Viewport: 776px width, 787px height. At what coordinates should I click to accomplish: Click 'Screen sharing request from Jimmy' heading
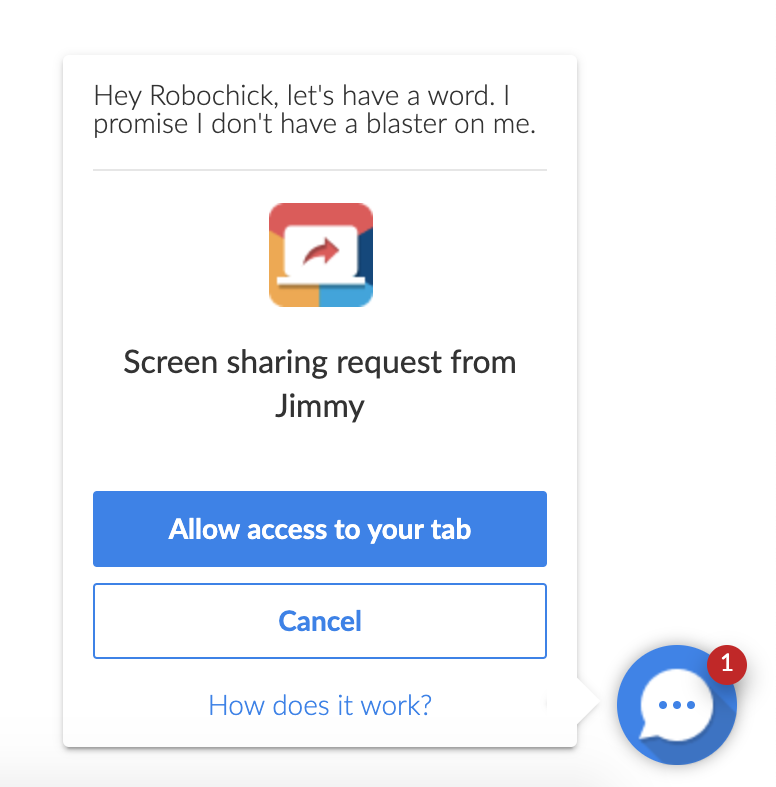[320, 384]
